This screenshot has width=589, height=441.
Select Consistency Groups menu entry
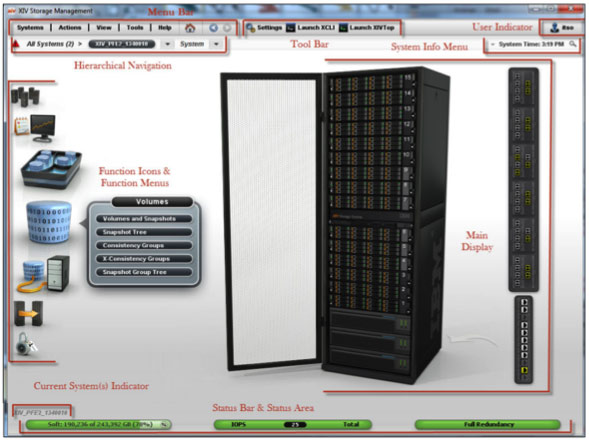click(x=144, y=245)
